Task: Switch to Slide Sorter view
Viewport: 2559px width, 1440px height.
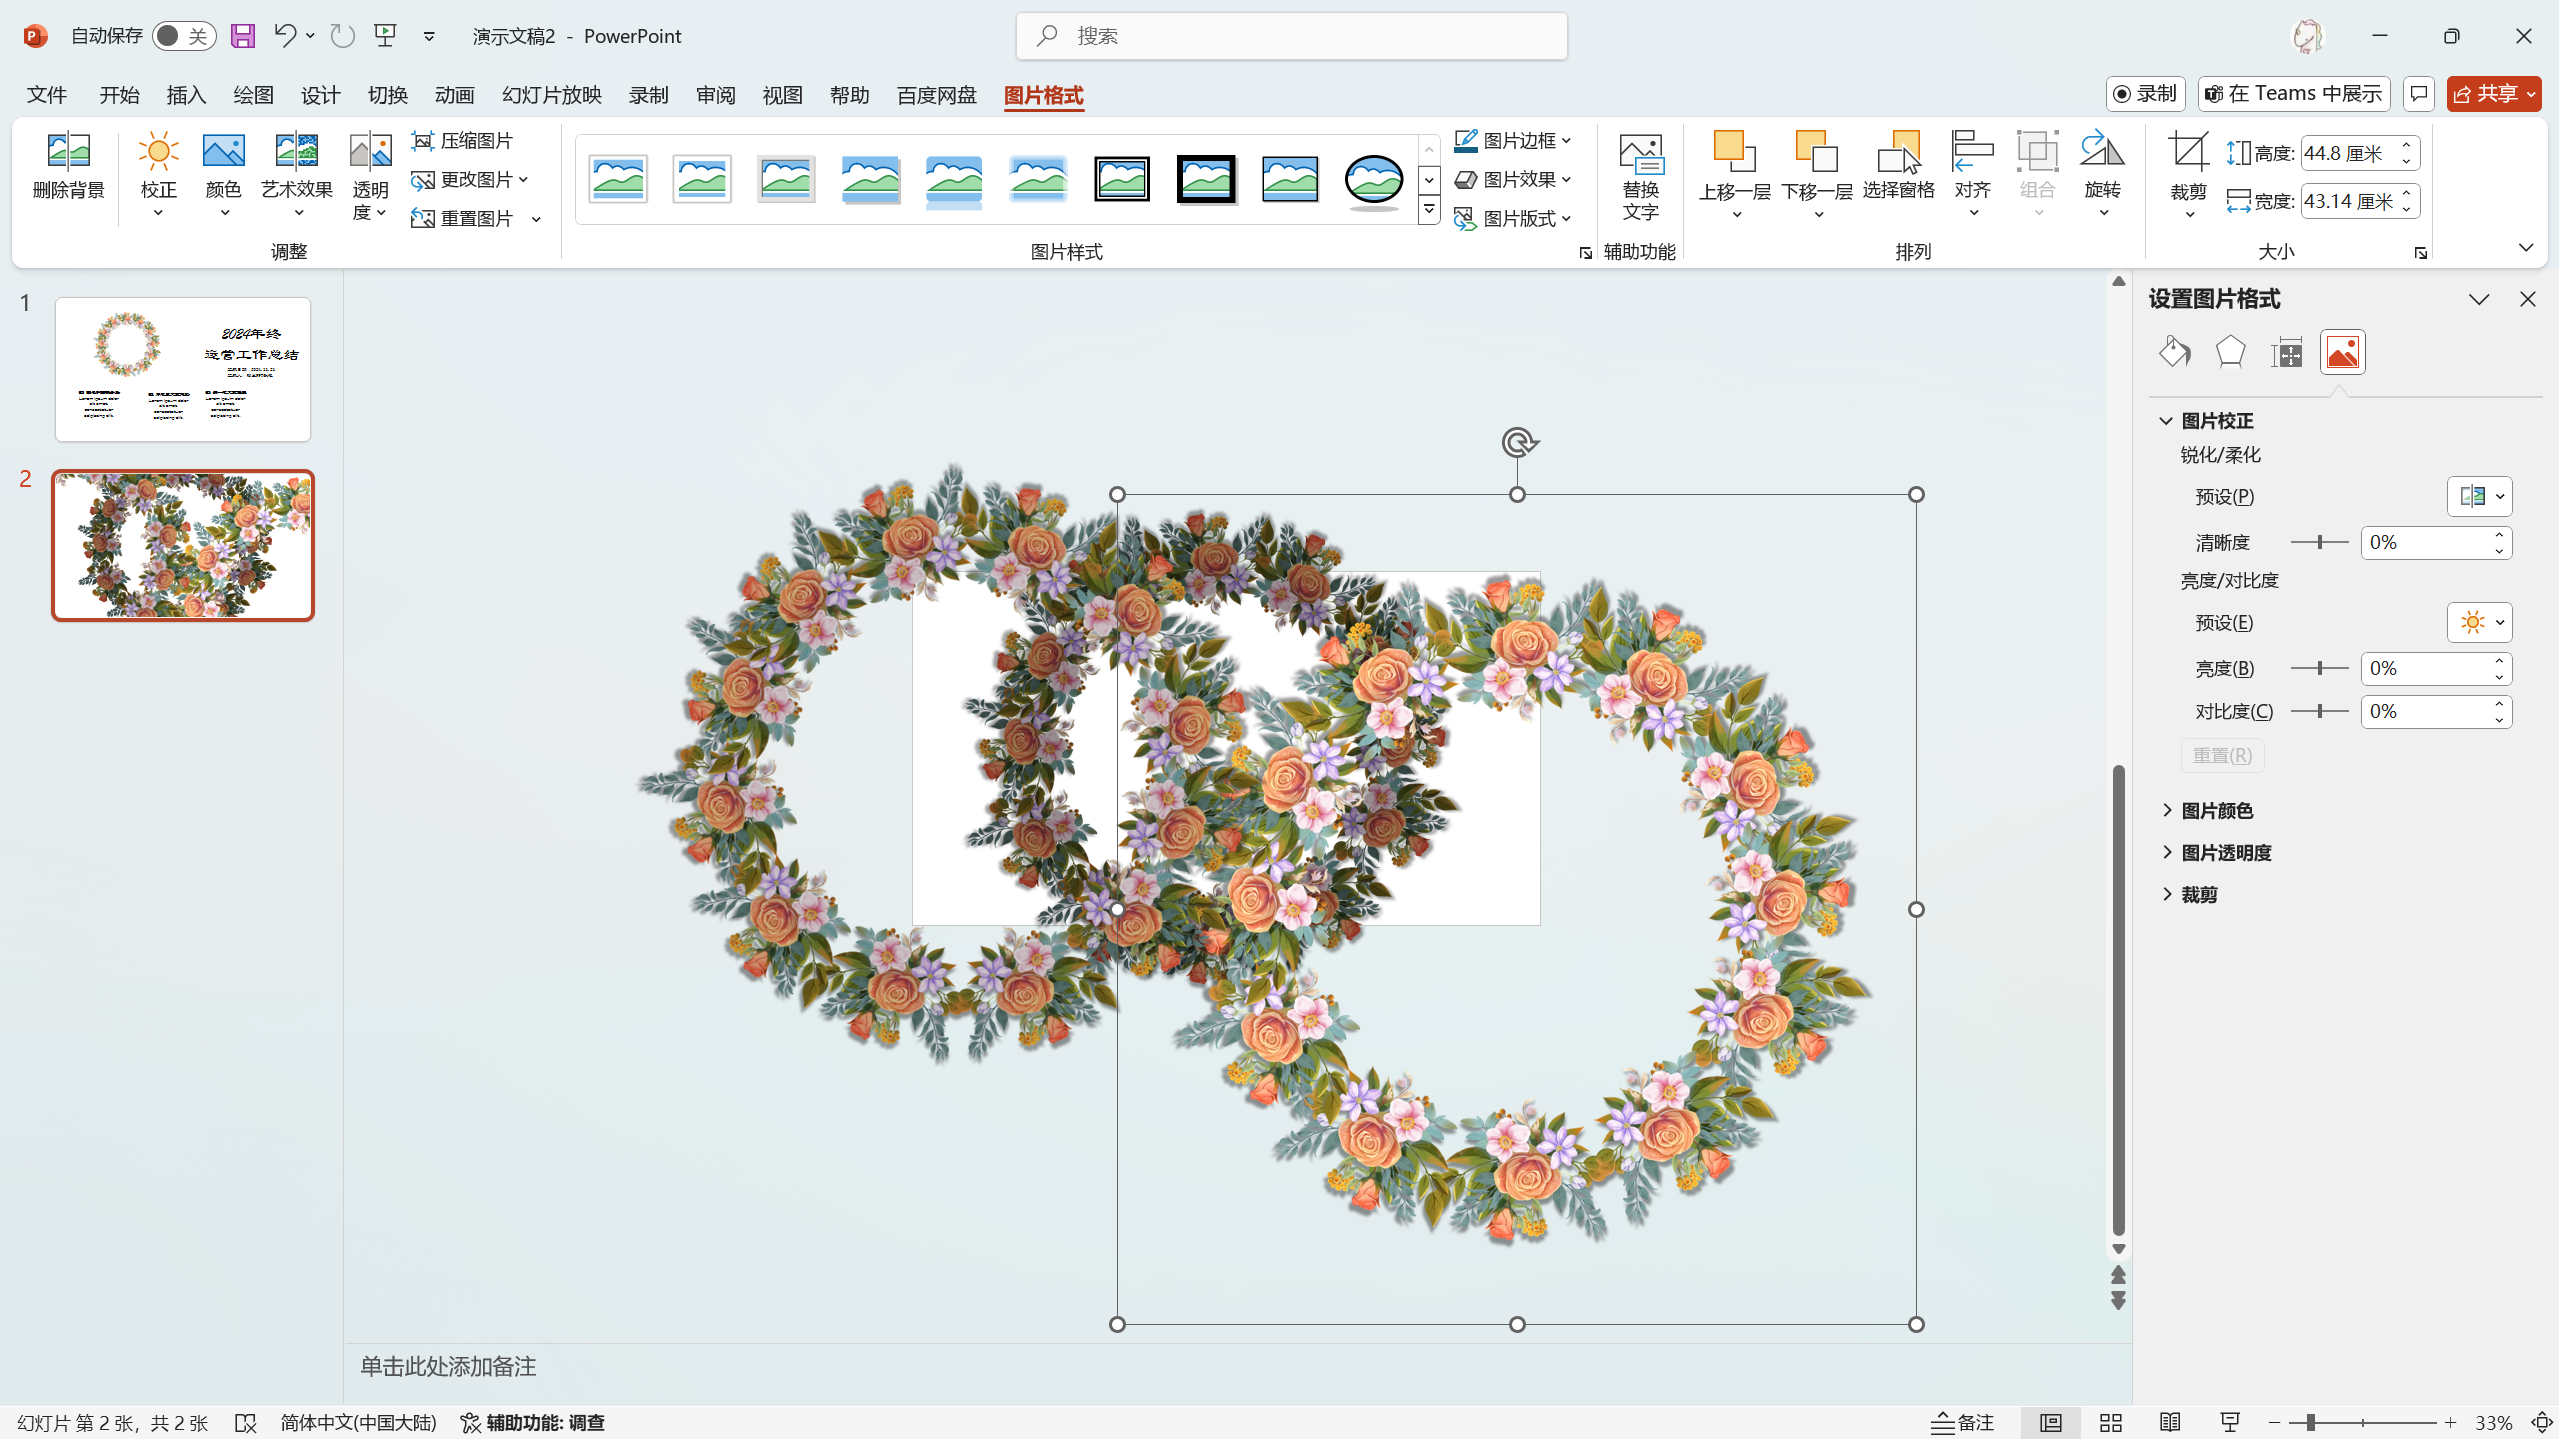Action: click(x=2111, y=1422)
